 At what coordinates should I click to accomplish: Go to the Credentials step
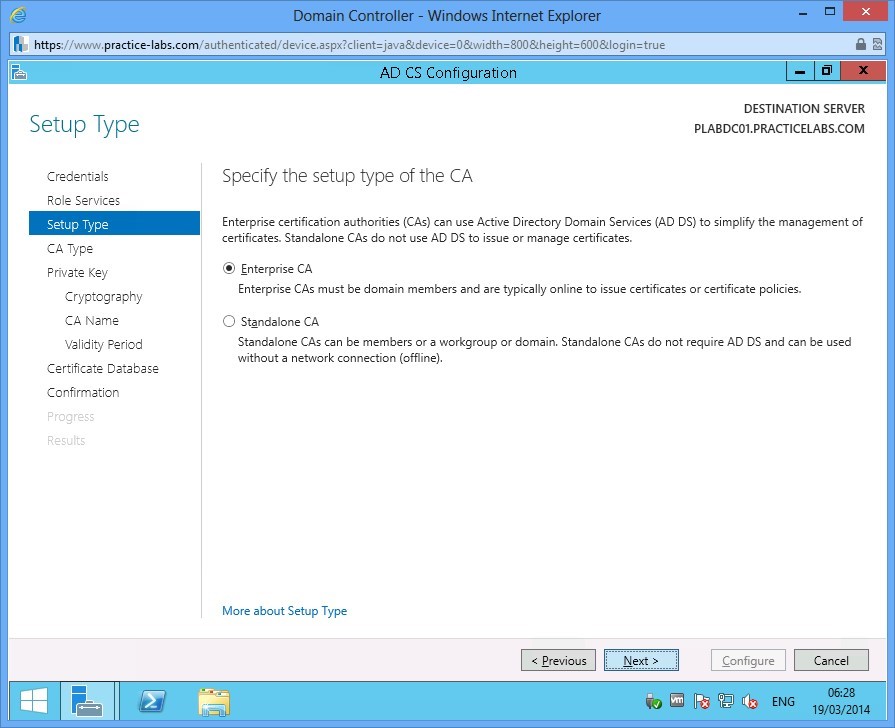point(78,176)
